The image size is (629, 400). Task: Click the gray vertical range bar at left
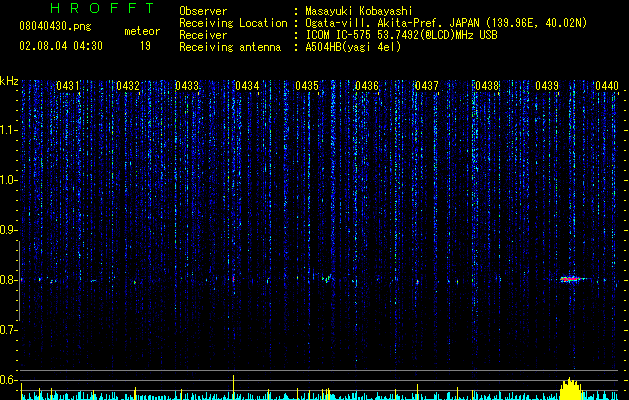pyautogui.click(x=19, y=281)
